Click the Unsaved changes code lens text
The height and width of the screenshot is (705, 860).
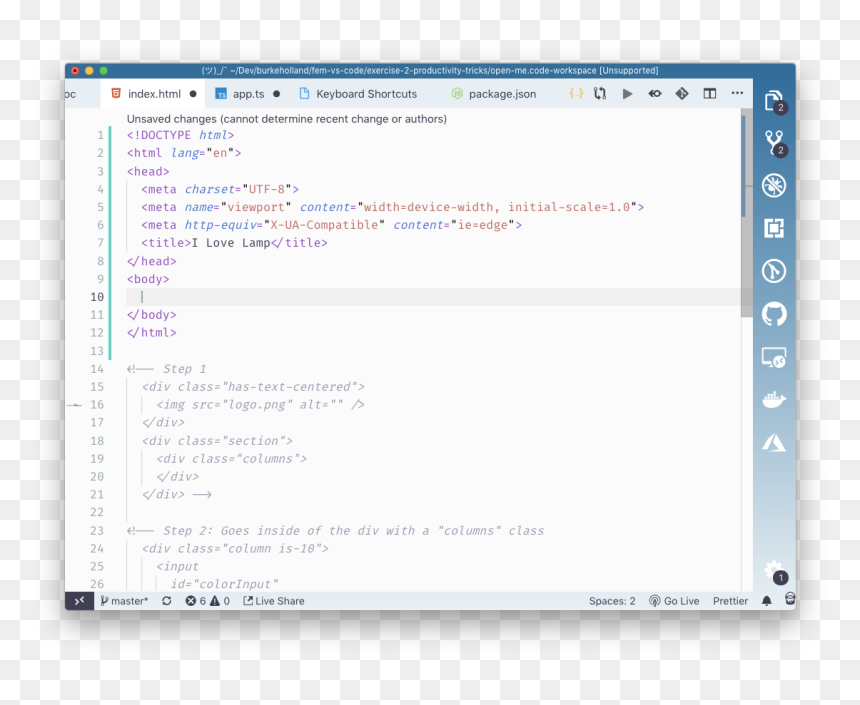click(287, 119)
